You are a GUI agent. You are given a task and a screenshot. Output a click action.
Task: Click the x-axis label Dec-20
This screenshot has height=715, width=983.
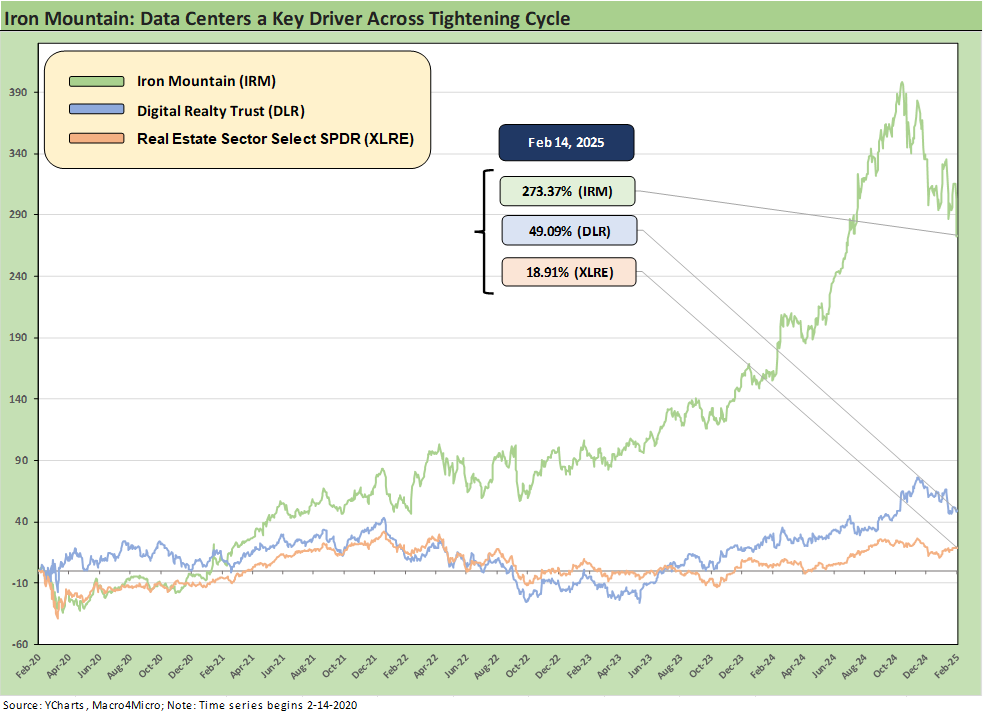tap(181, 666)
